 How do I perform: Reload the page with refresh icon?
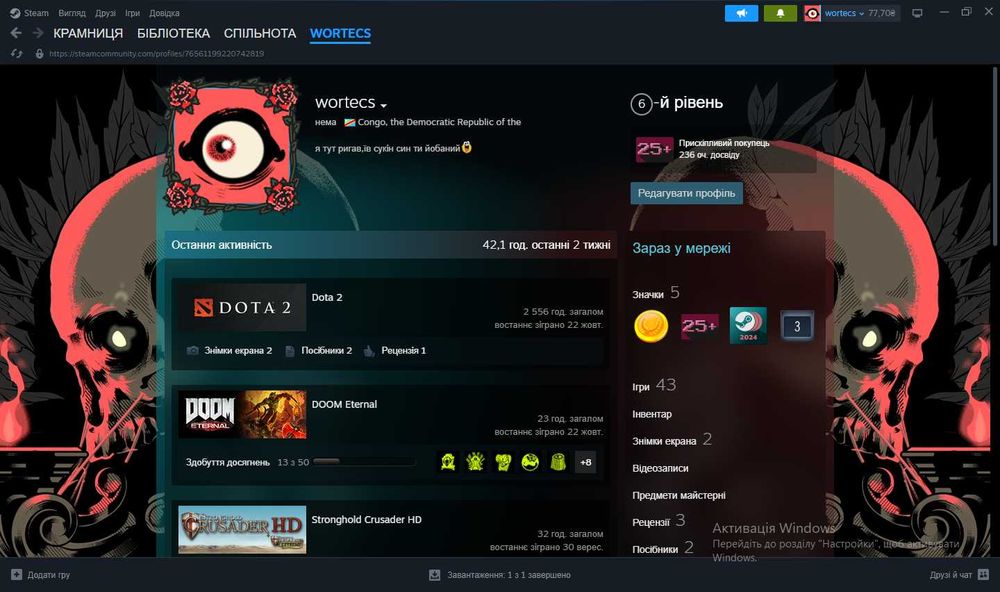(x=17, y=54)
